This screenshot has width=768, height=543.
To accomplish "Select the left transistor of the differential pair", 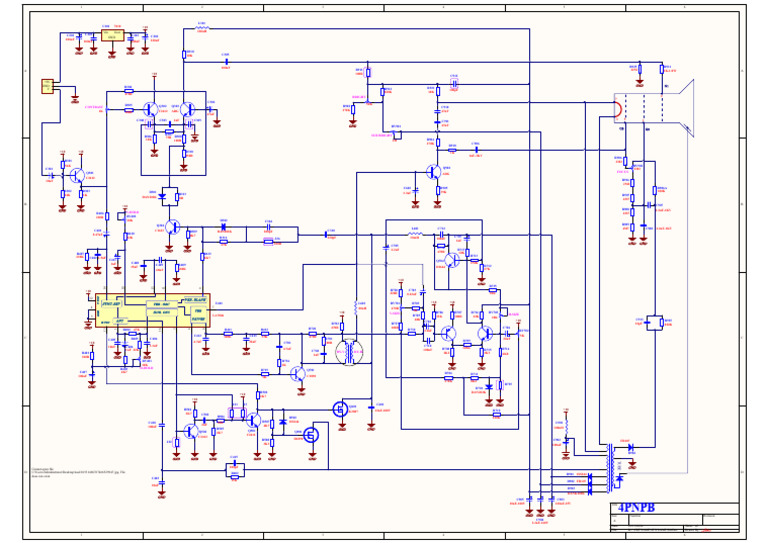I will point(150,110).
